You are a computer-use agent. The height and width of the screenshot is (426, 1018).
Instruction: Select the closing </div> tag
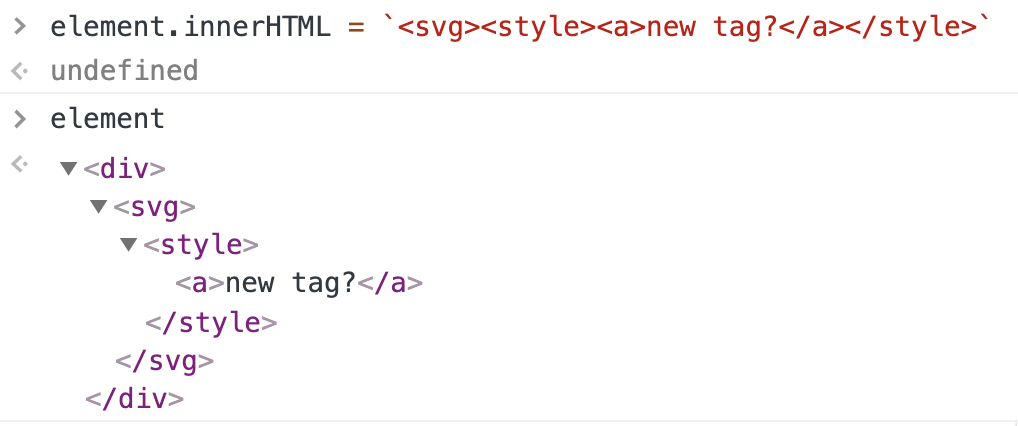134,398
